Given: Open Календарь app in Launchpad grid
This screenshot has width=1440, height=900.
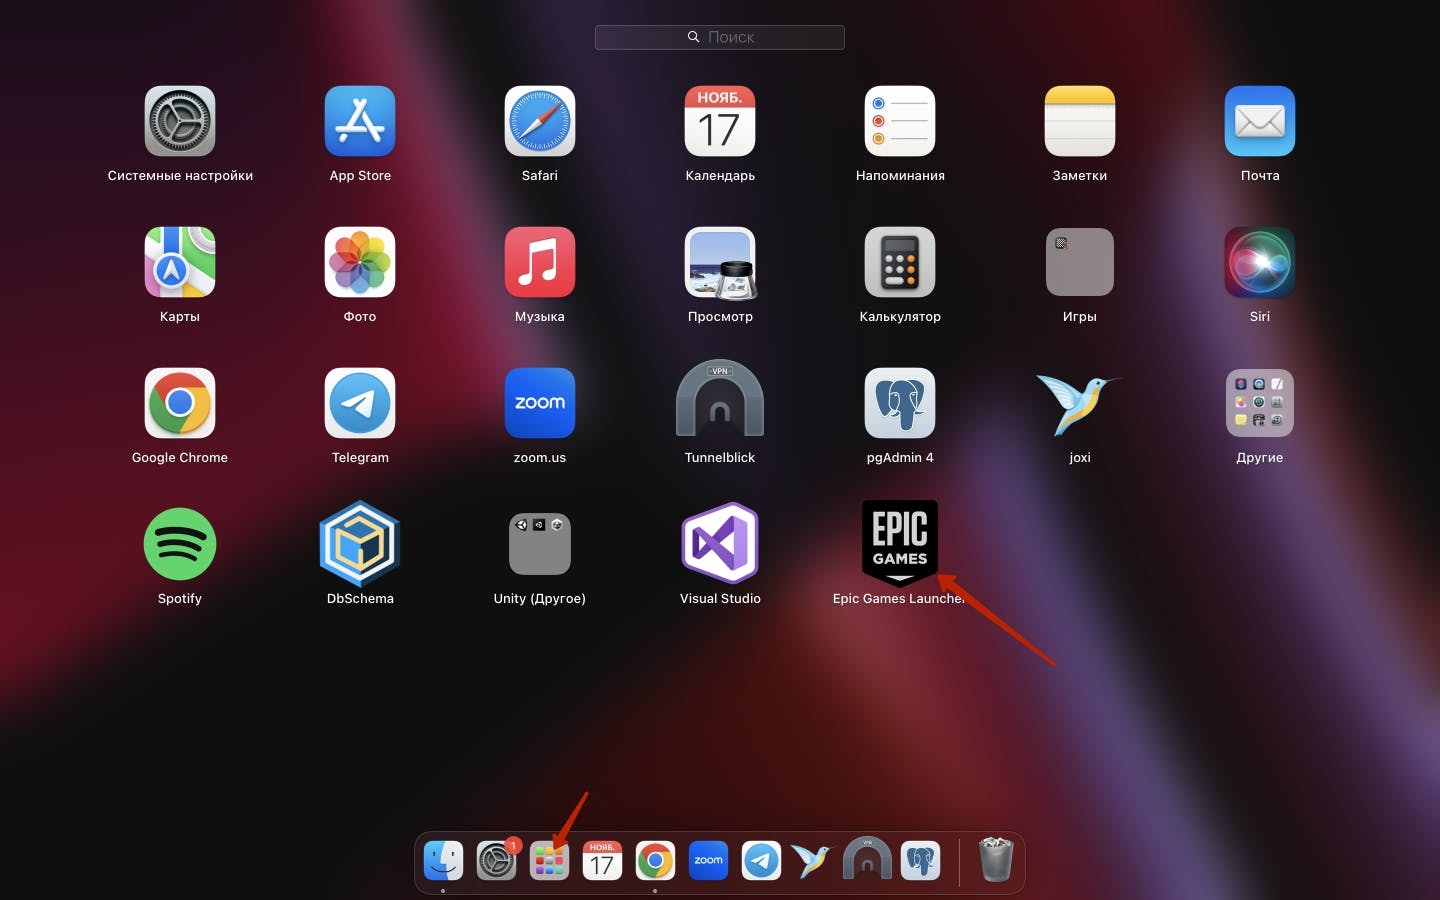Looking at the screenshot, I should pos(720,121).
